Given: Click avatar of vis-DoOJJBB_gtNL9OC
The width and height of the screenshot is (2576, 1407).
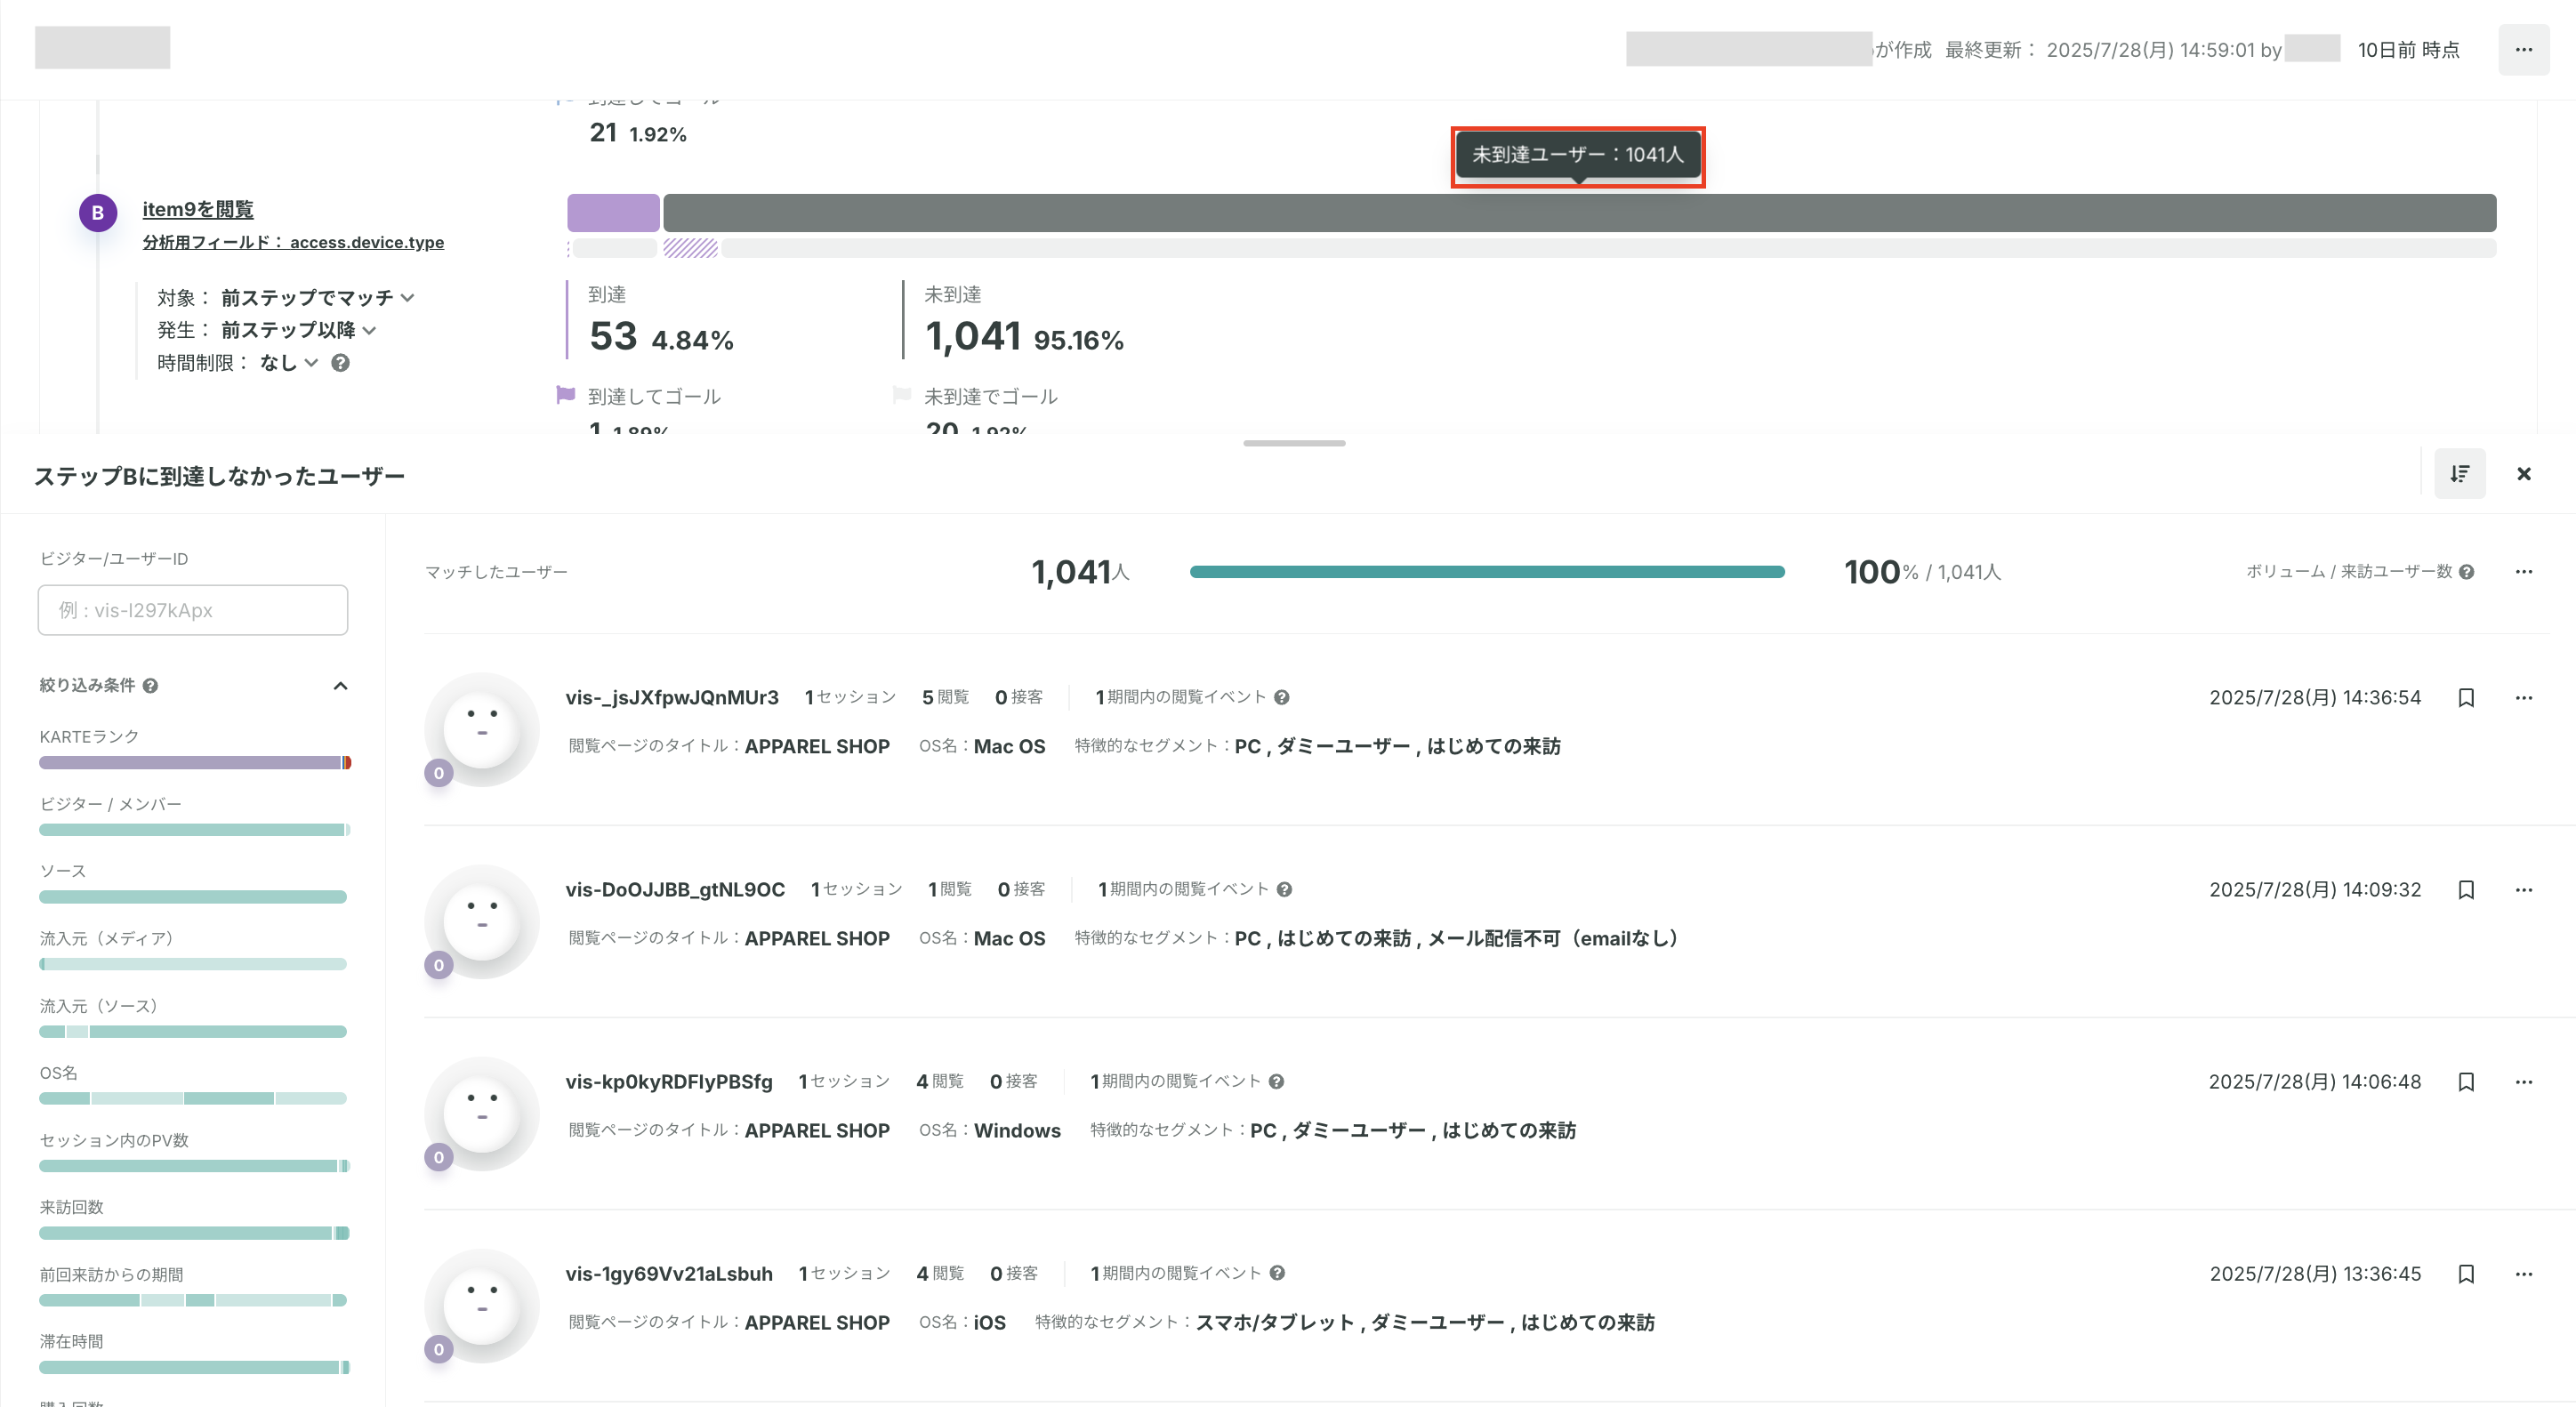Looking at the screenshot, I should pyautogui.click(x=481, y=922).
